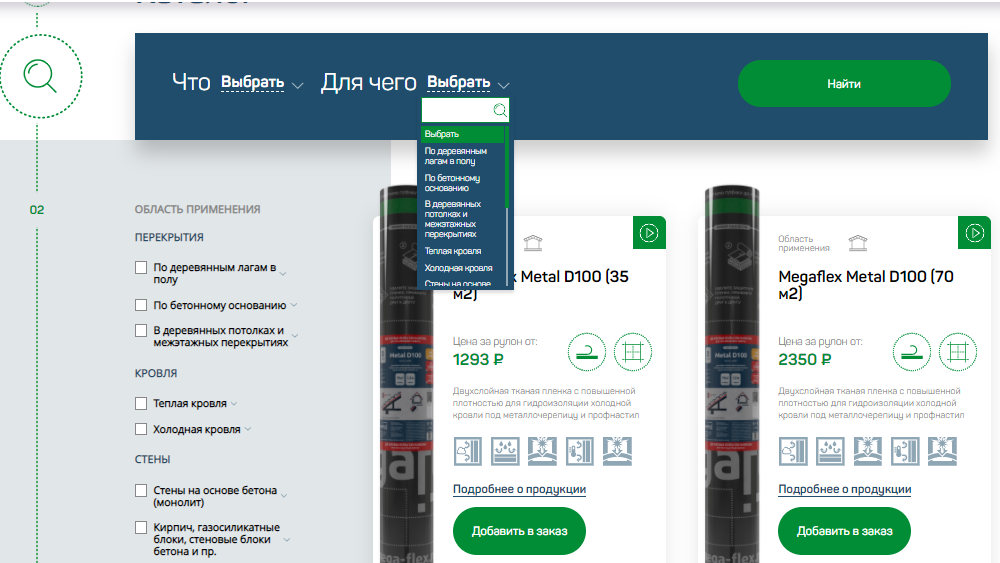The width and height of the screenshot is (1000, 563).
Task: Click product roll image of 70 м2 card
Action: click(x=732, y=374)
